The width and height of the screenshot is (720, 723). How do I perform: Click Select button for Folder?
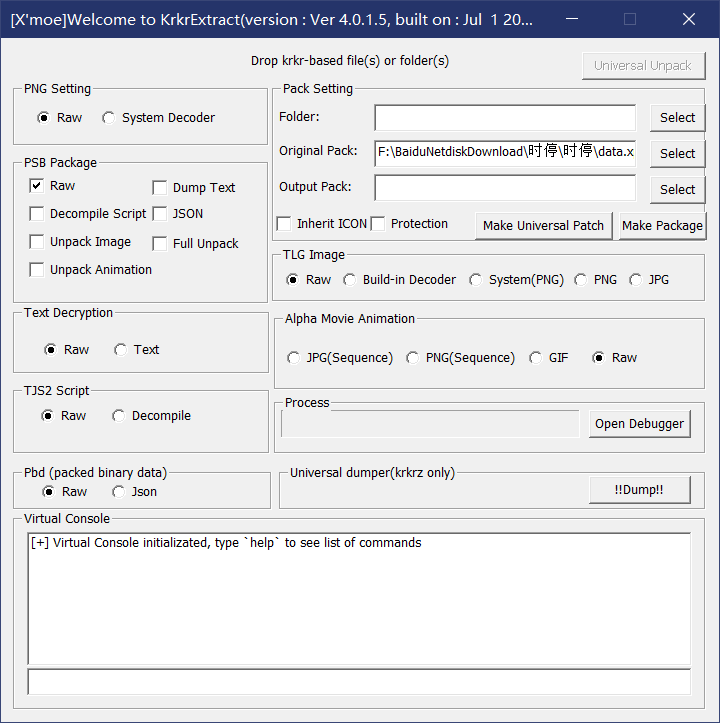[x=677, y=118]
